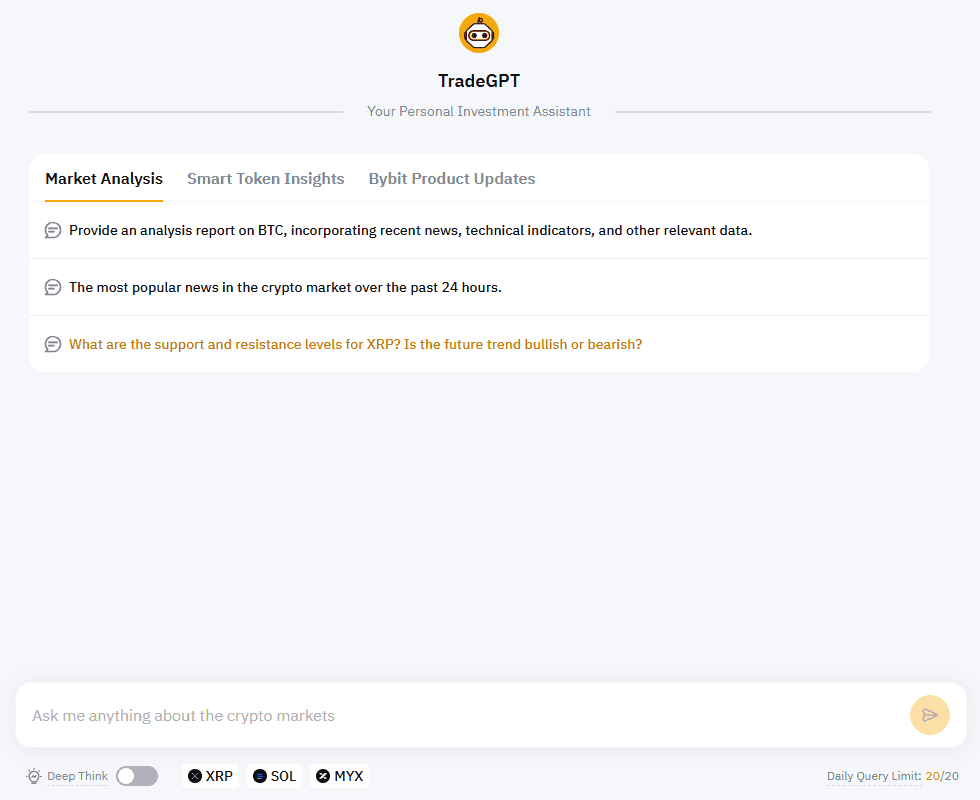This screenshot has height=800, width=980.
Task: Click the TradeGPT robot logo icon
Action: (x=479, y=33)
